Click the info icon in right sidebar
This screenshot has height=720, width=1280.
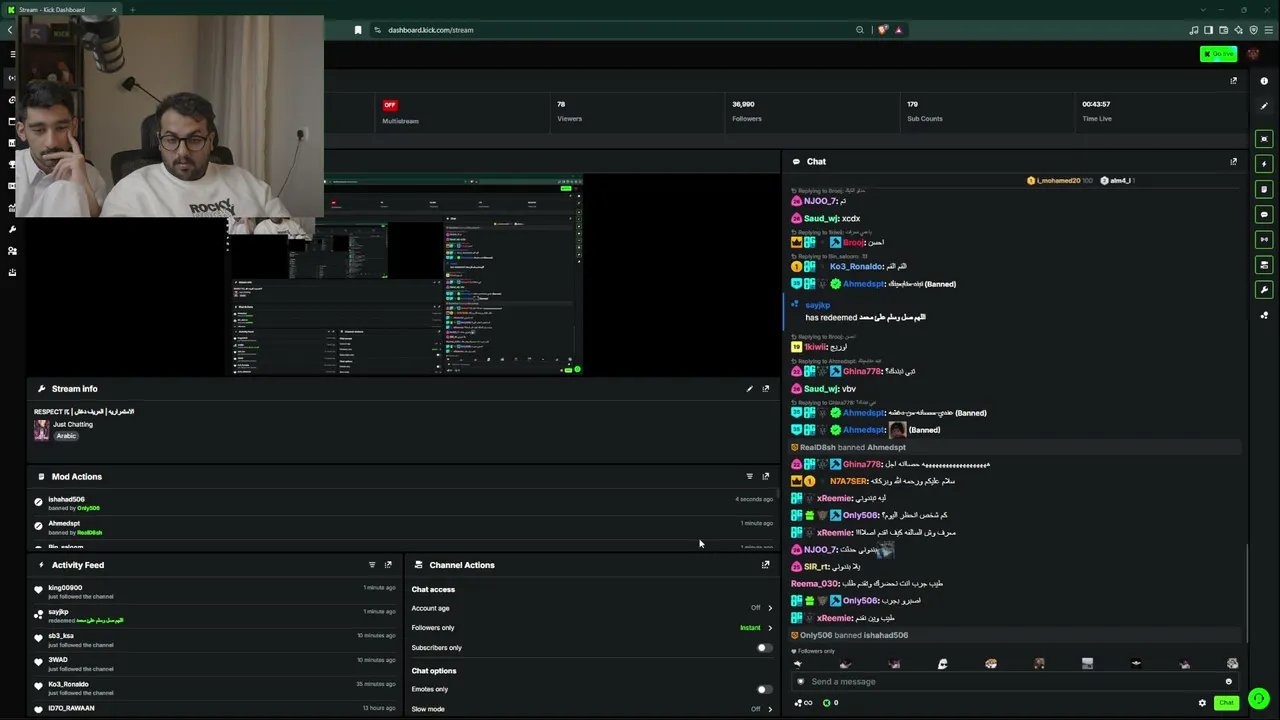pos(1264,81)
